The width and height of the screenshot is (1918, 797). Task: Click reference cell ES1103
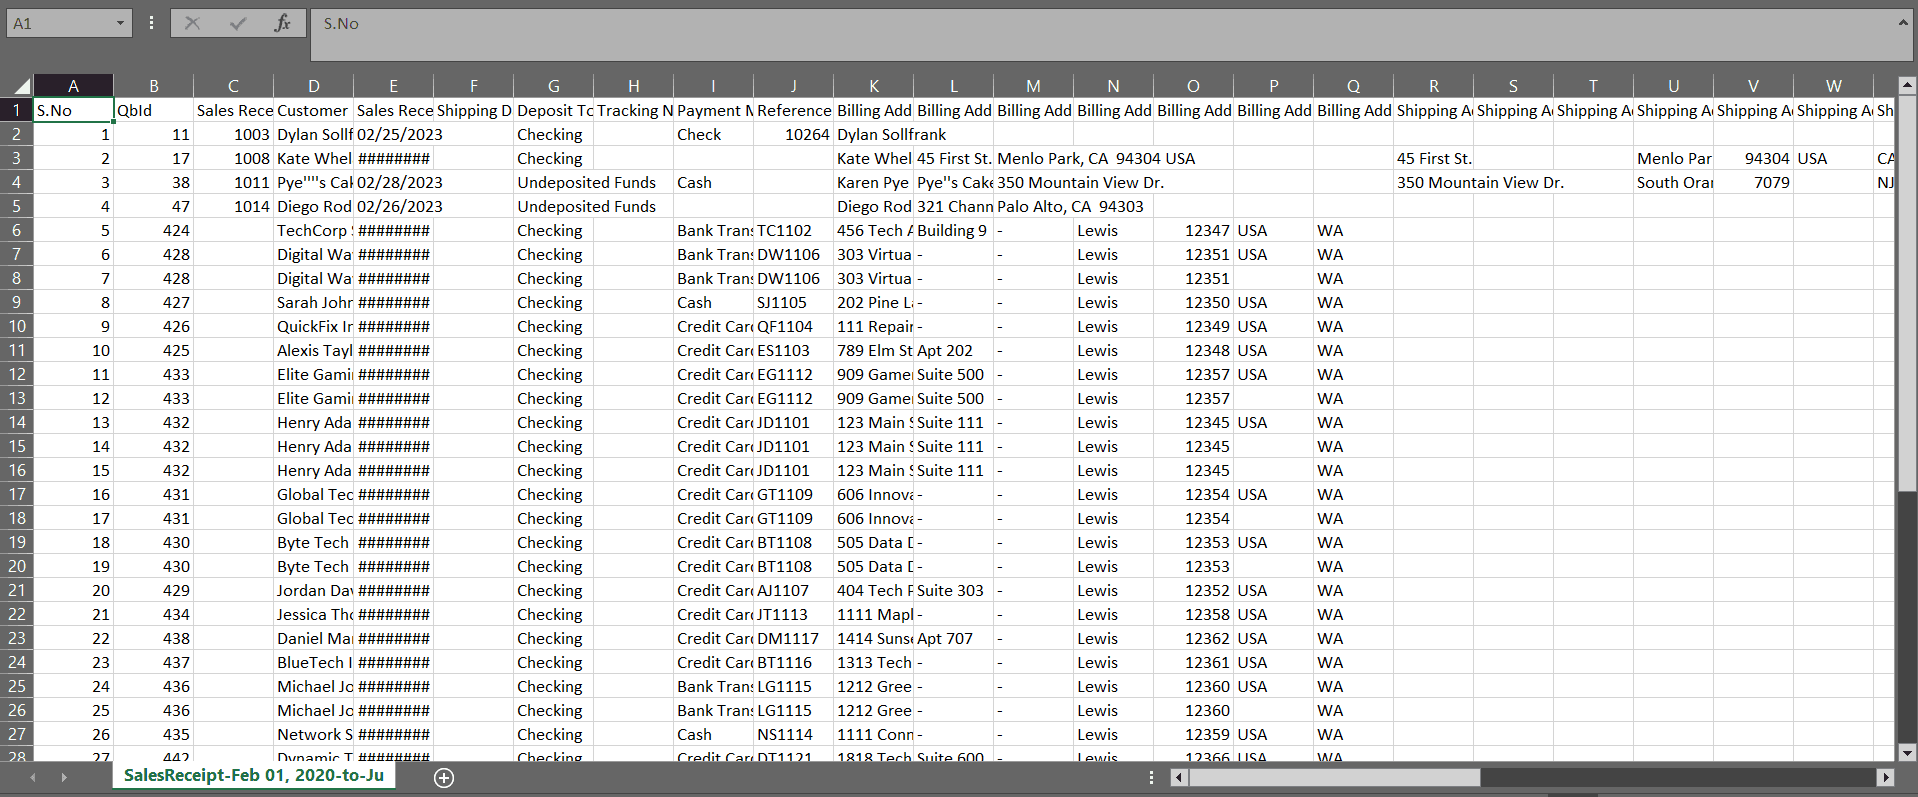tap(793, 350)
